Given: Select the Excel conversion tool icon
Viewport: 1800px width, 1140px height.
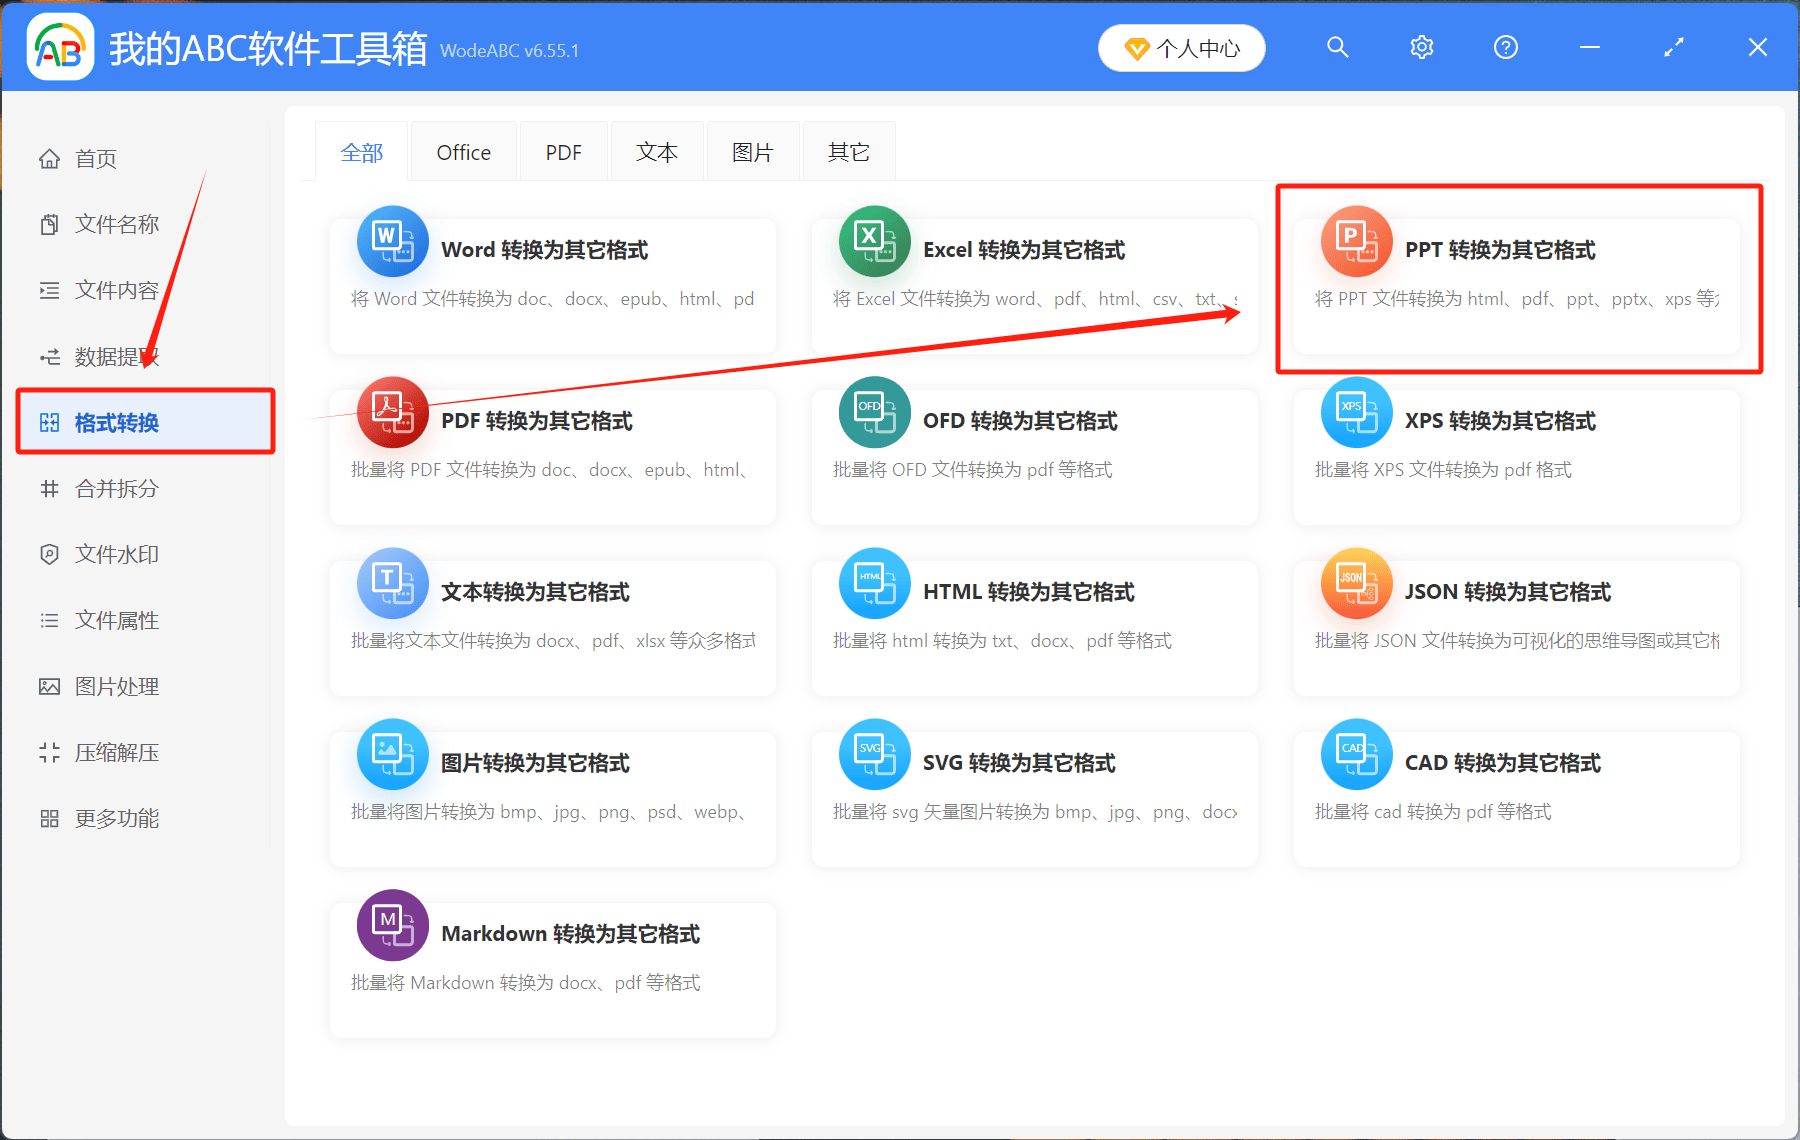Looking at the screenshot, I should point(874,242).
